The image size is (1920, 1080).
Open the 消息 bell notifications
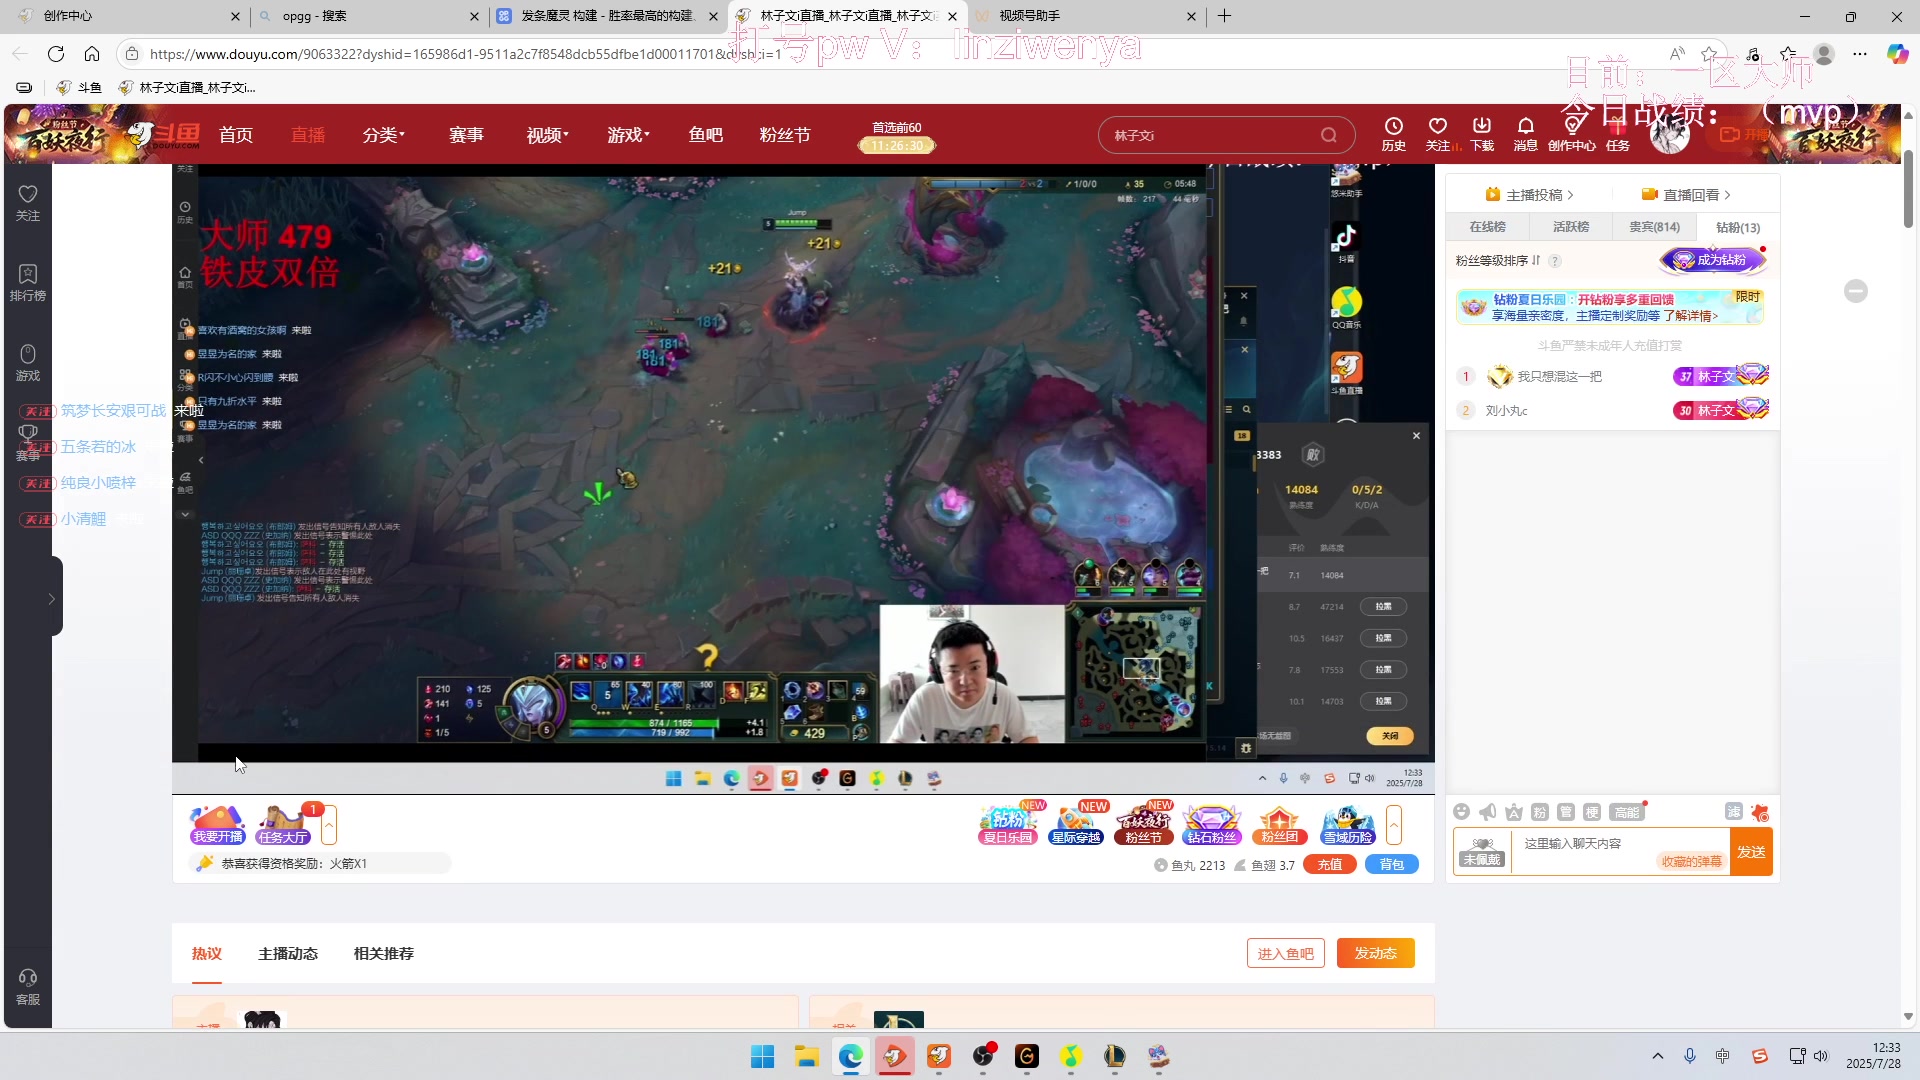pyautogui.click(x=1525, y=133)
